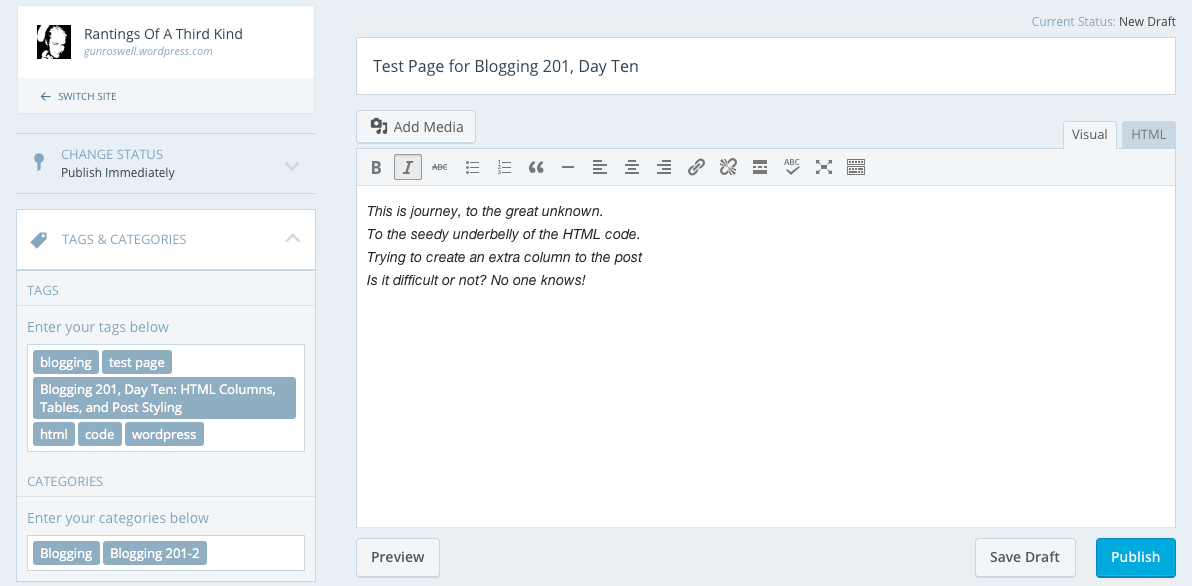Collapse the Tags & Categories panel

click(292, 239)
